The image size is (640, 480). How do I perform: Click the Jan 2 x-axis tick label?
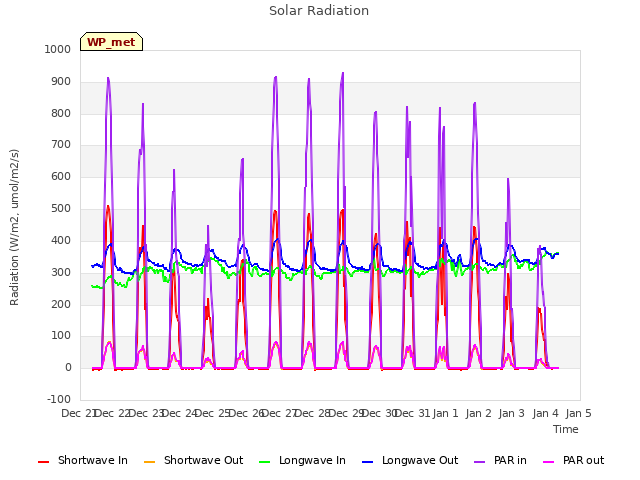pyautogui.click(x=478, y=413)
